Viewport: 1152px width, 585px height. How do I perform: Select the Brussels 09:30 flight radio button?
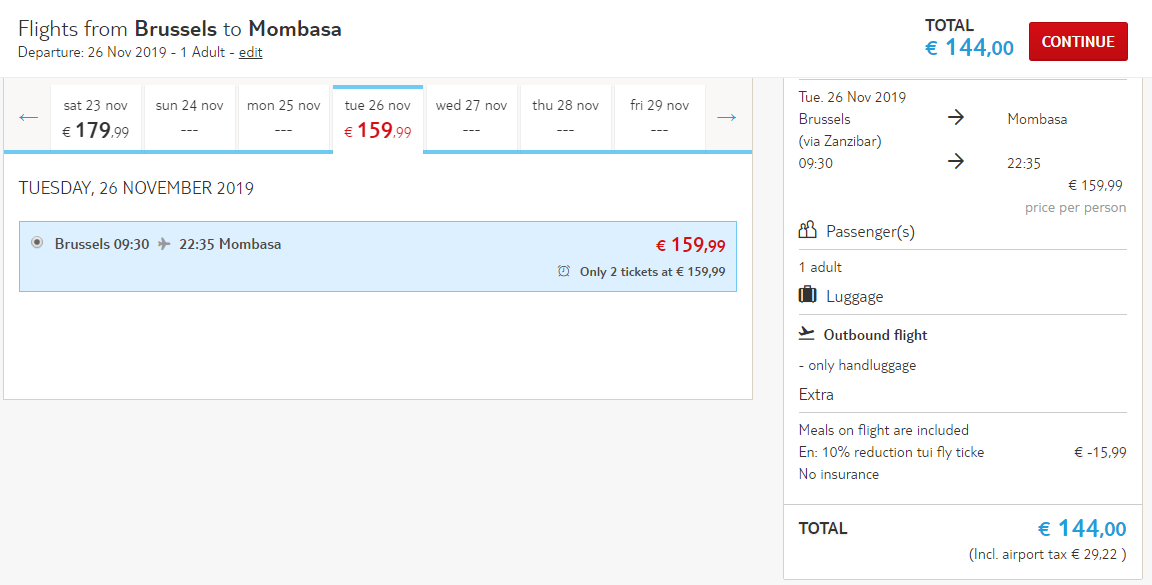(37, 243)
